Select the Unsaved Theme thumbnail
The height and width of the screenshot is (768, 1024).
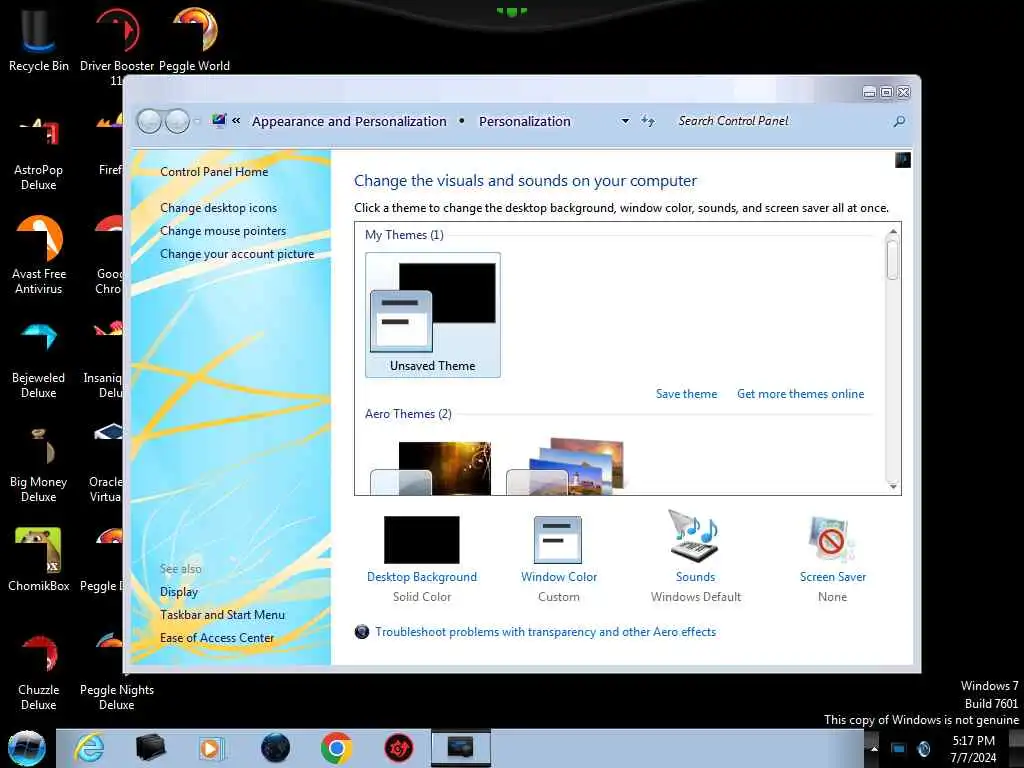433,315
